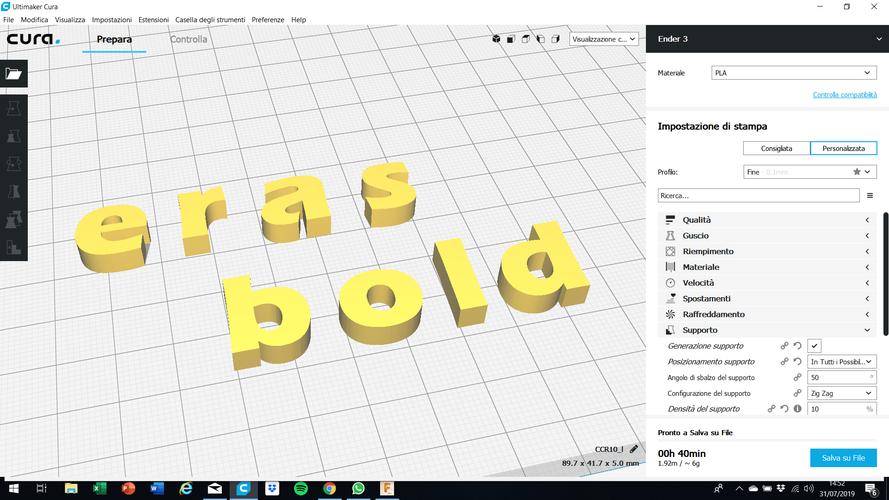Click link icon for Densità del supporto

point(771,409)
